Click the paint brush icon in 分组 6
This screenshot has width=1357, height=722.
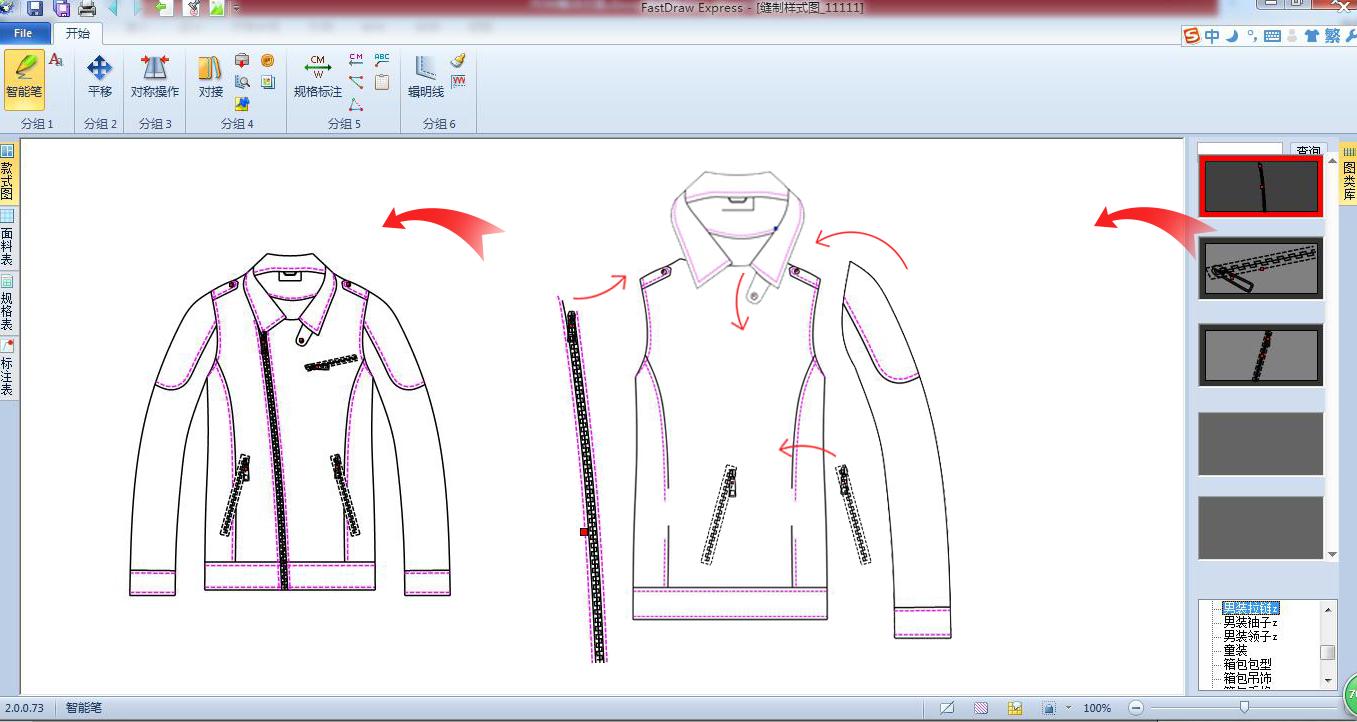click(x=458, y=61)
